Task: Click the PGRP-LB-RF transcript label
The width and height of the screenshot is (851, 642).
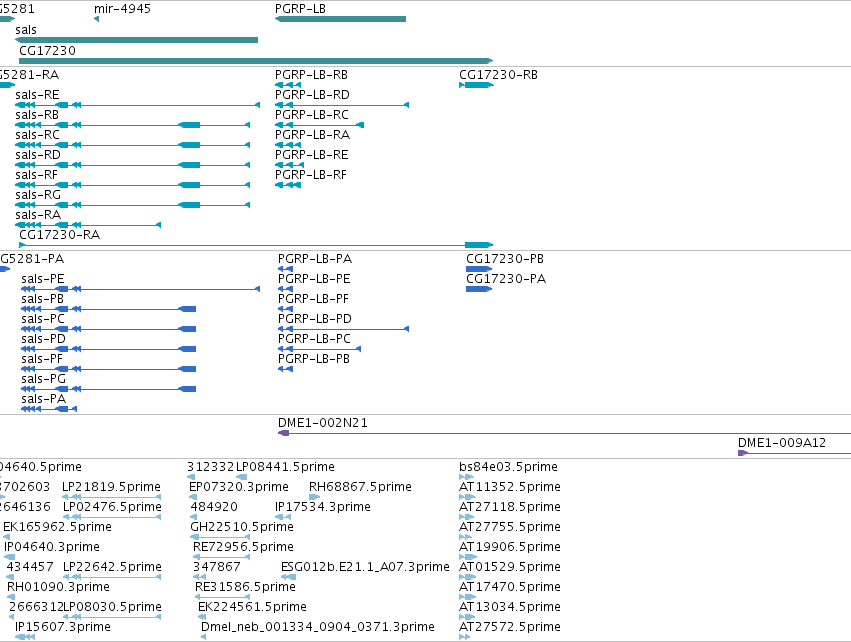Action: [x=311, y=175]
